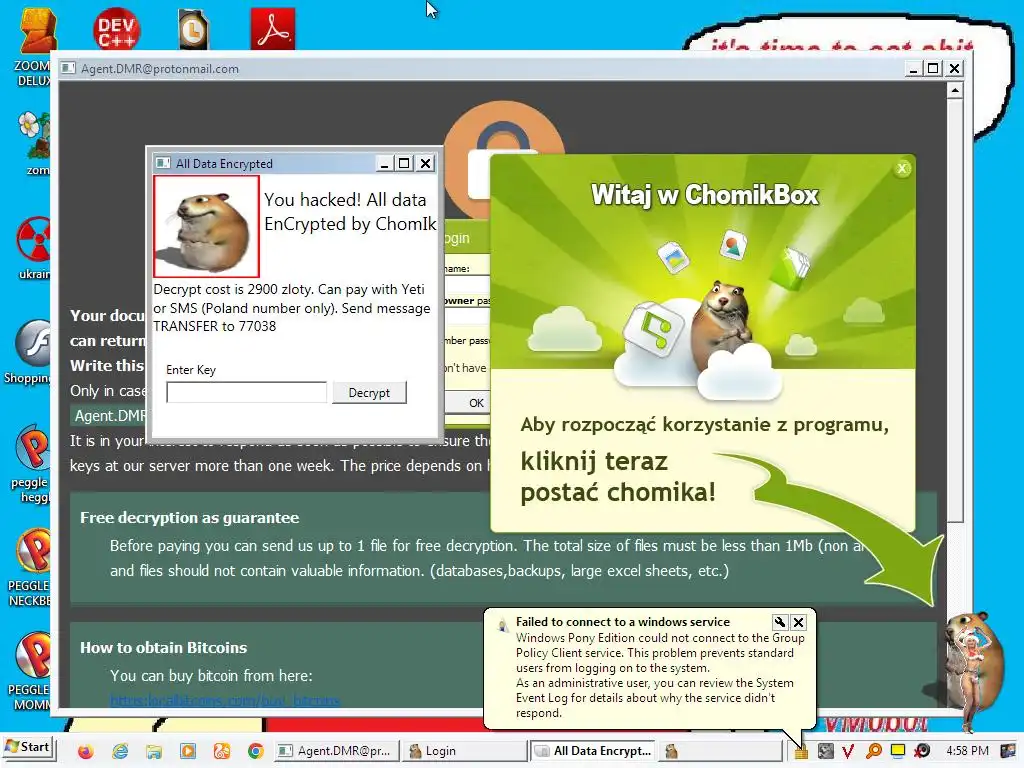Click the red V icon in system tray
This screenshot has width=1024, height=768.
848,752
